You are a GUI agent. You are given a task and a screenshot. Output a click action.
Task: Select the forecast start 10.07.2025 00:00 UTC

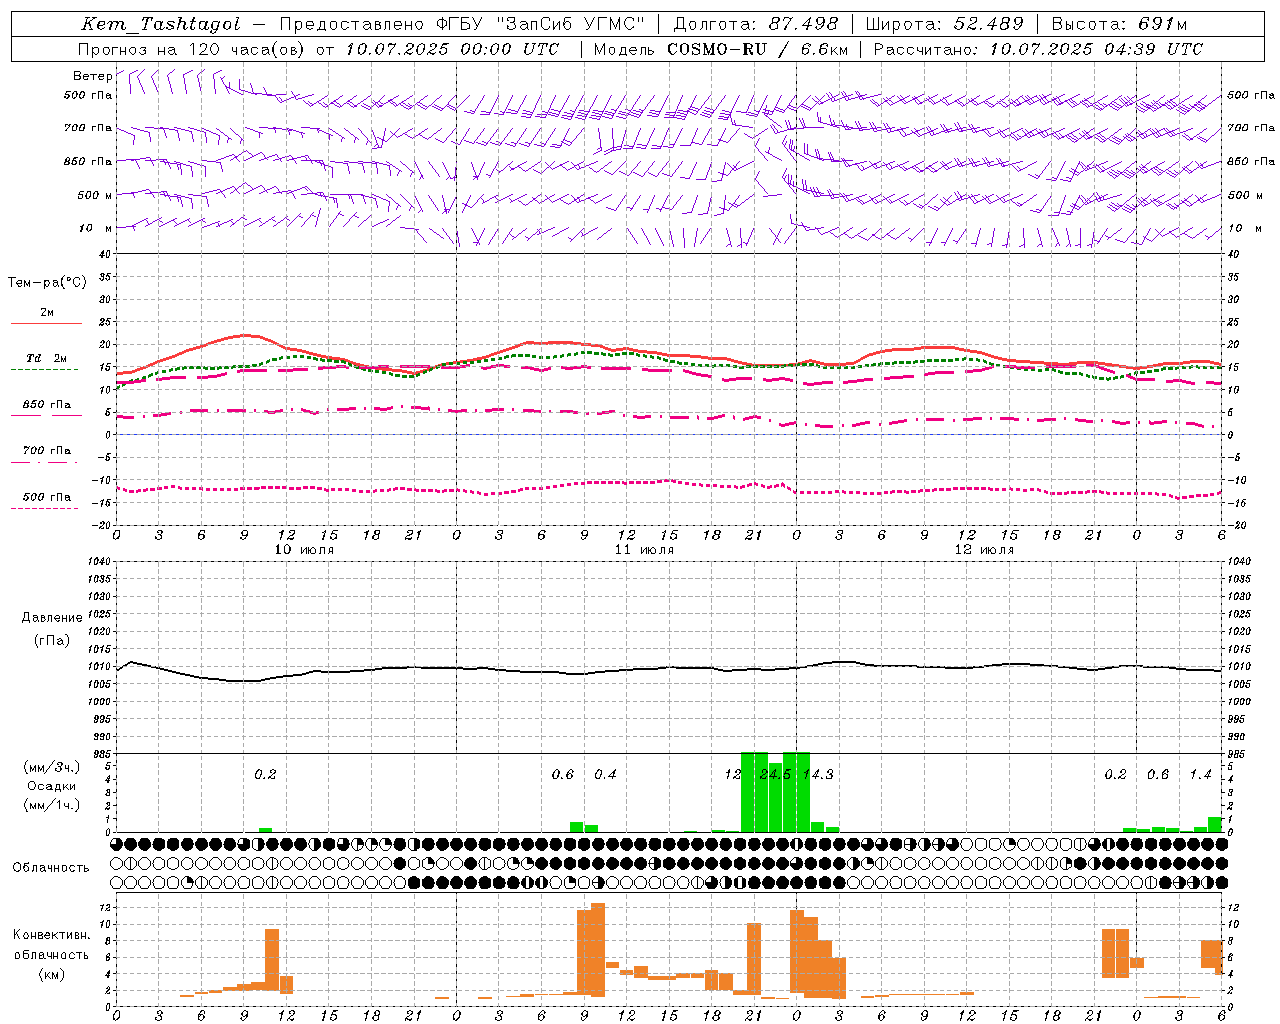click(x=452, y=49)
